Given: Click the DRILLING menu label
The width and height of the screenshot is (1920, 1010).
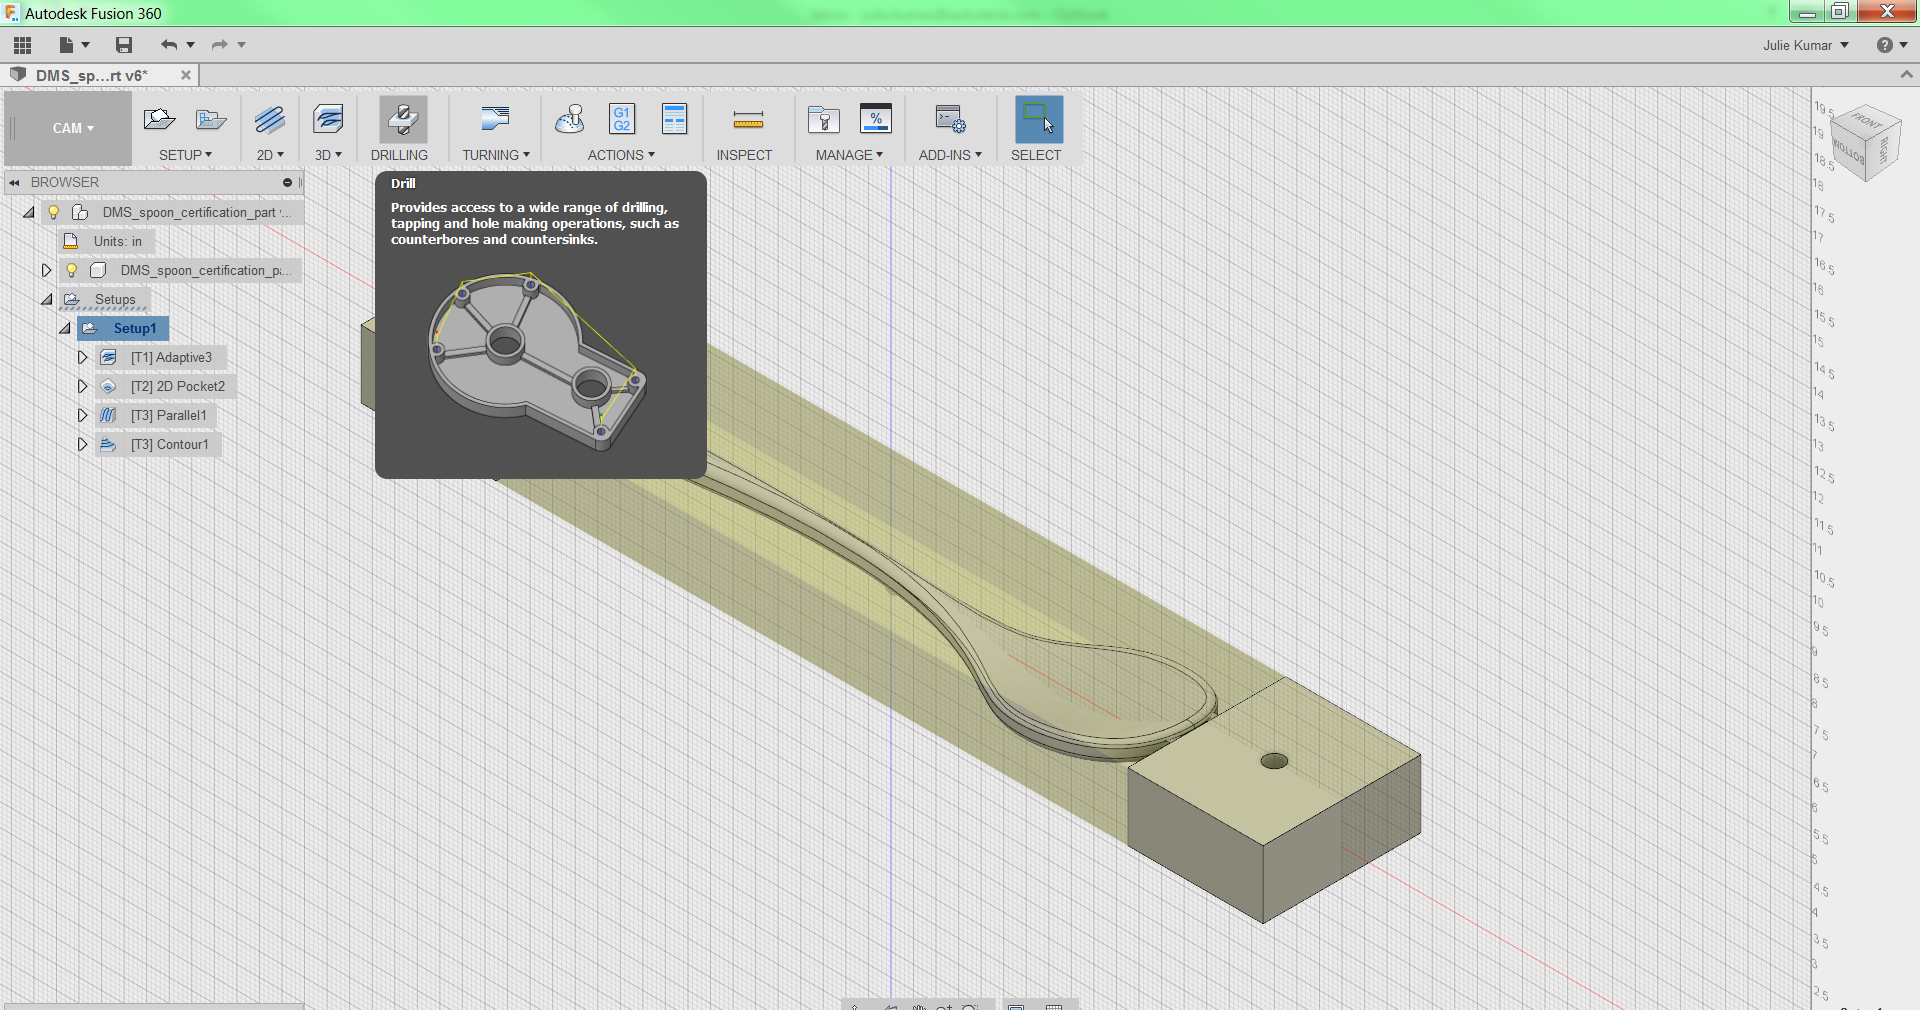Looking at the screenshot, I should pyautogui.click(x=399, y=155).
